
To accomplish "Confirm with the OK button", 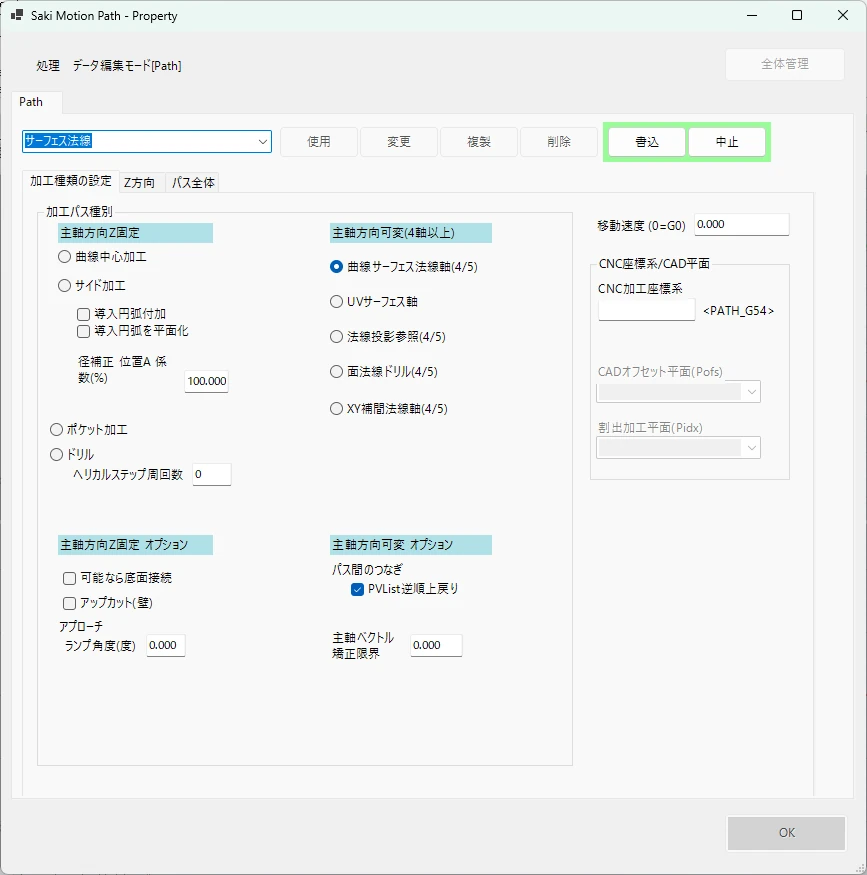I will pos(787,833).
